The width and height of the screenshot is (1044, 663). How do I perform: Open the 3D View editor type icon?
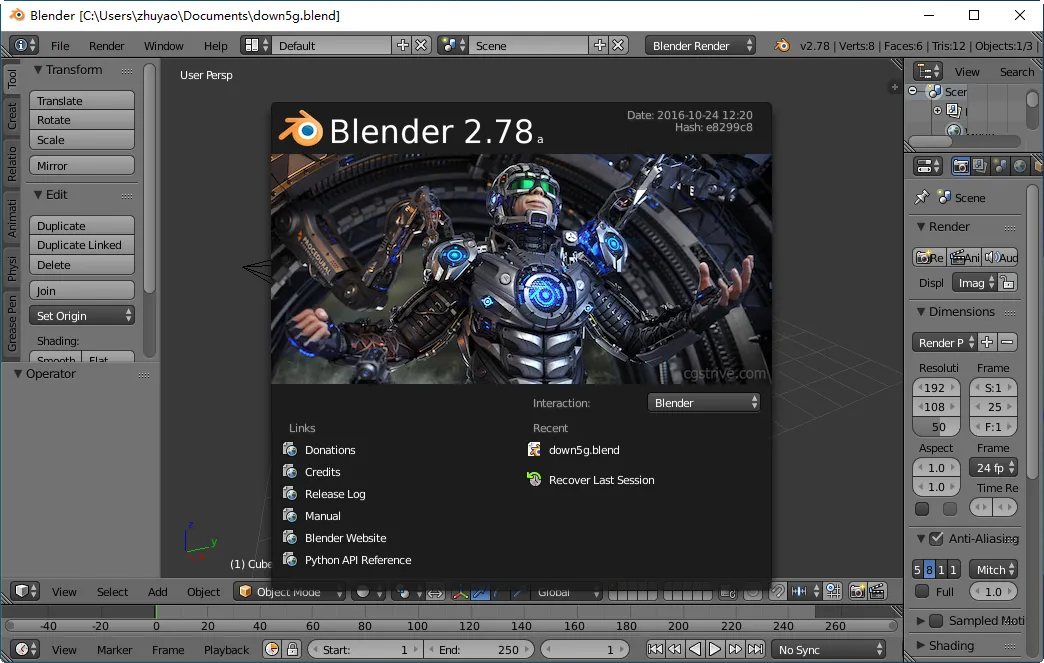pos(25,591)
